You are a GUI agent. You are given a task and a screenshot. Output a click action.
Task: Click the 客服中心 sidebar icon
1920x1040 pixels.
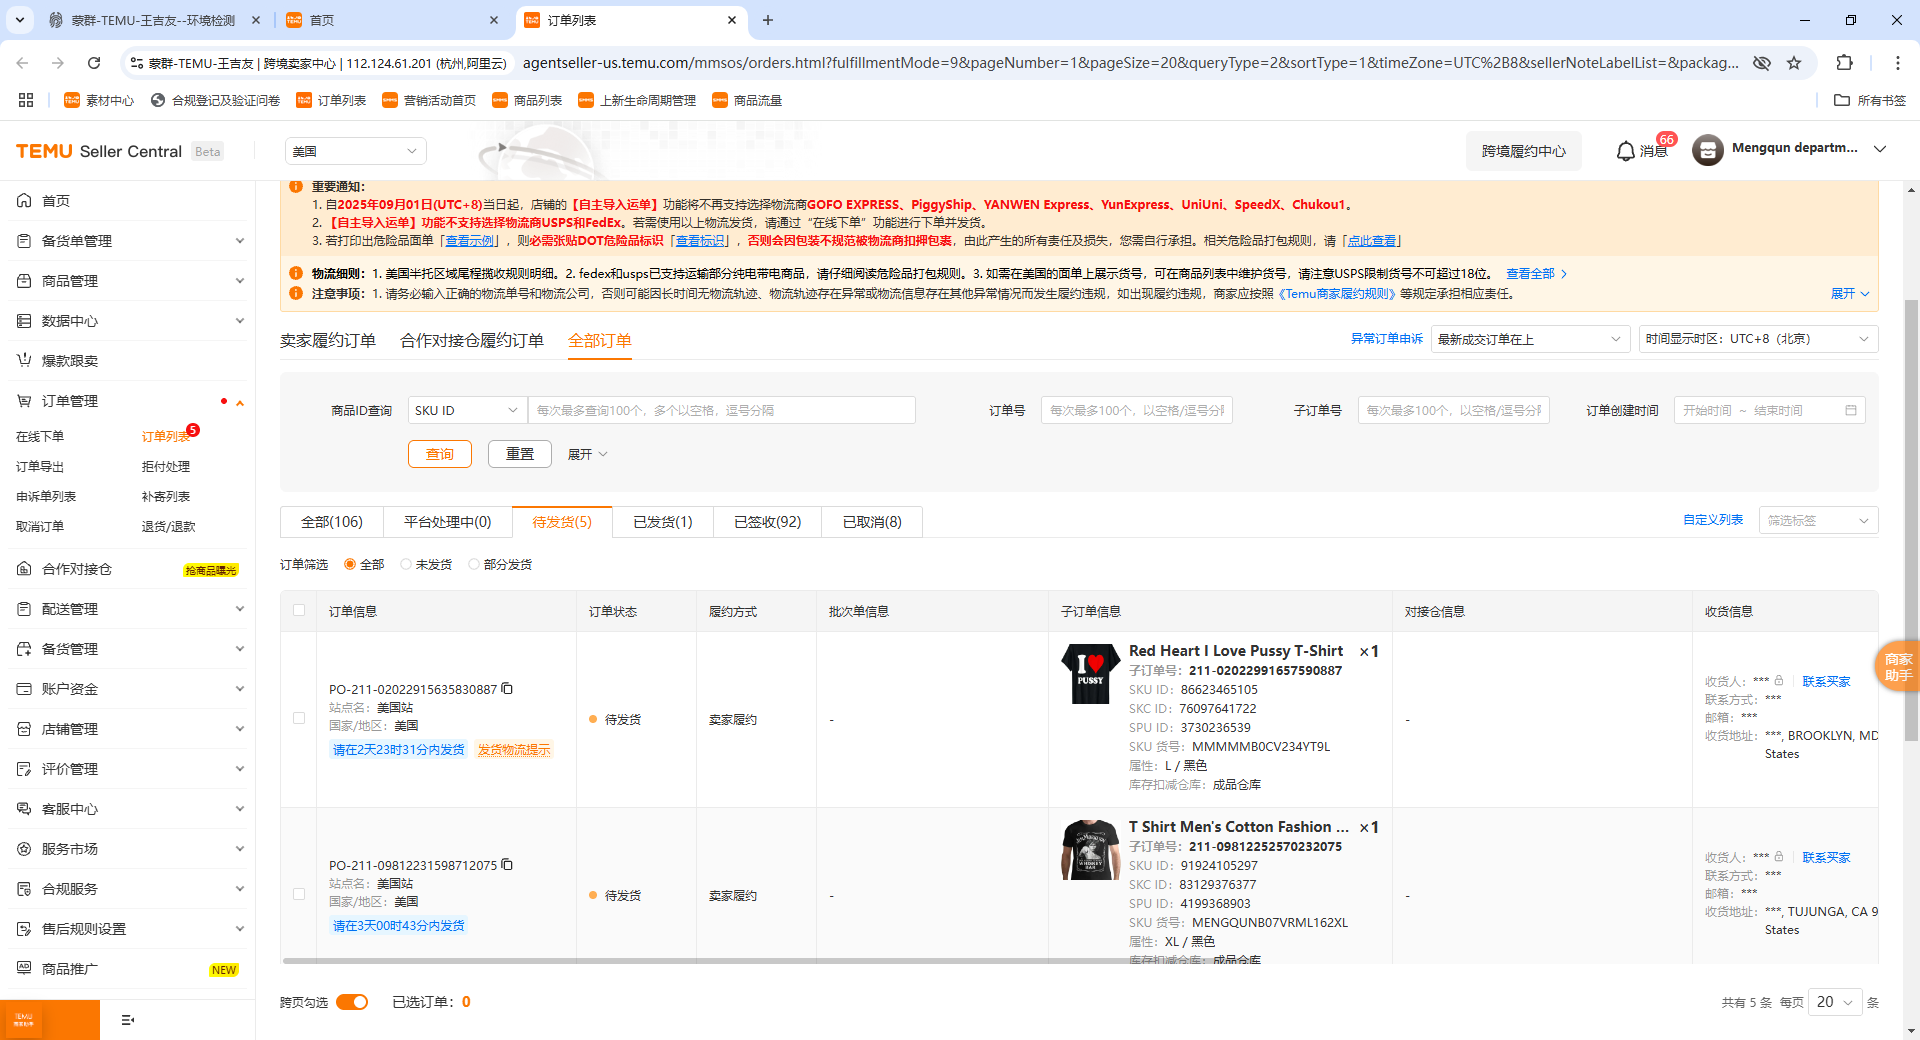(68, 808)
